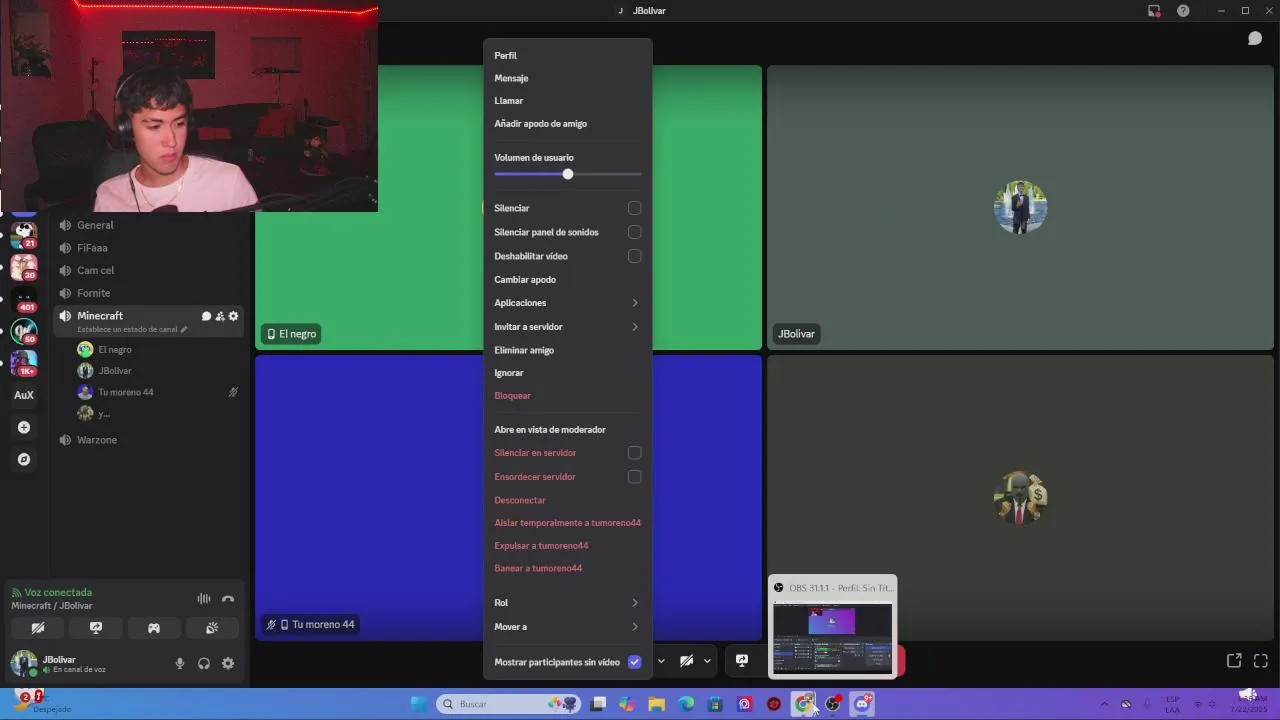Expand the Mover a submenu
This screenshot has height=720, width=1280.
pyautogui.click(x=567, y=627)
